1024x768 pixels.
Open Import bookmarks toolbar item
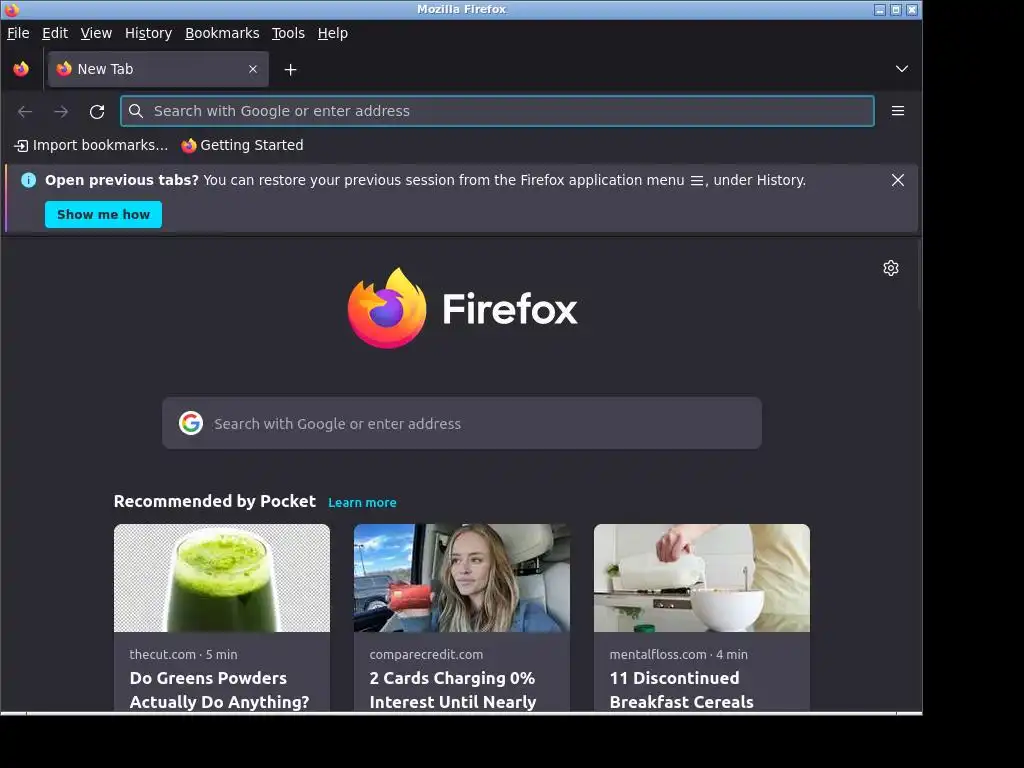click(x=91, y=145)
